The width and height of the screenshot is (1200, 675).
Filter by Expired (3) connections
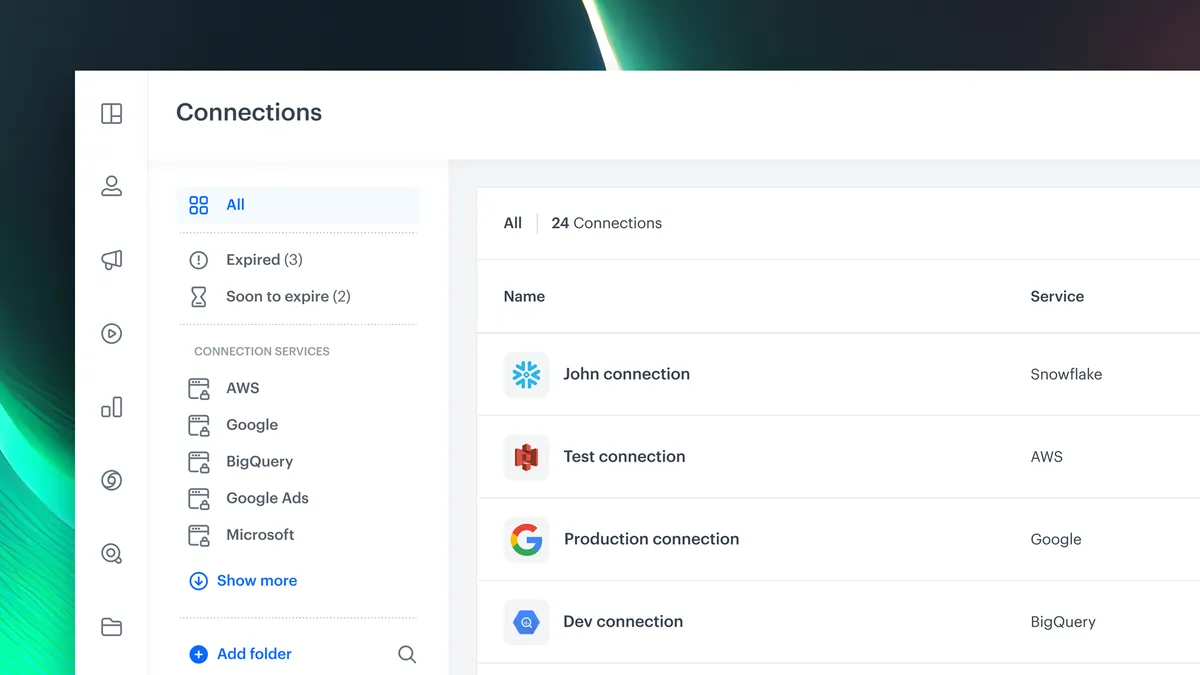coord(263,260)
